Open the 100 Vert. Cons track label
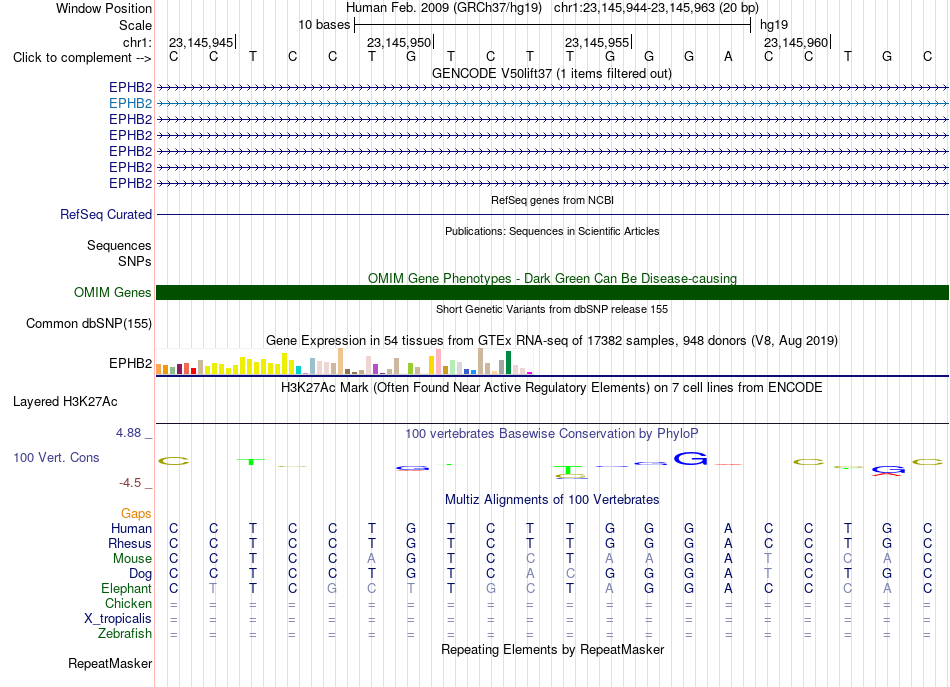The width and height of the screenshot is (950, 687). pyautogui.click(x=56, y=457)
